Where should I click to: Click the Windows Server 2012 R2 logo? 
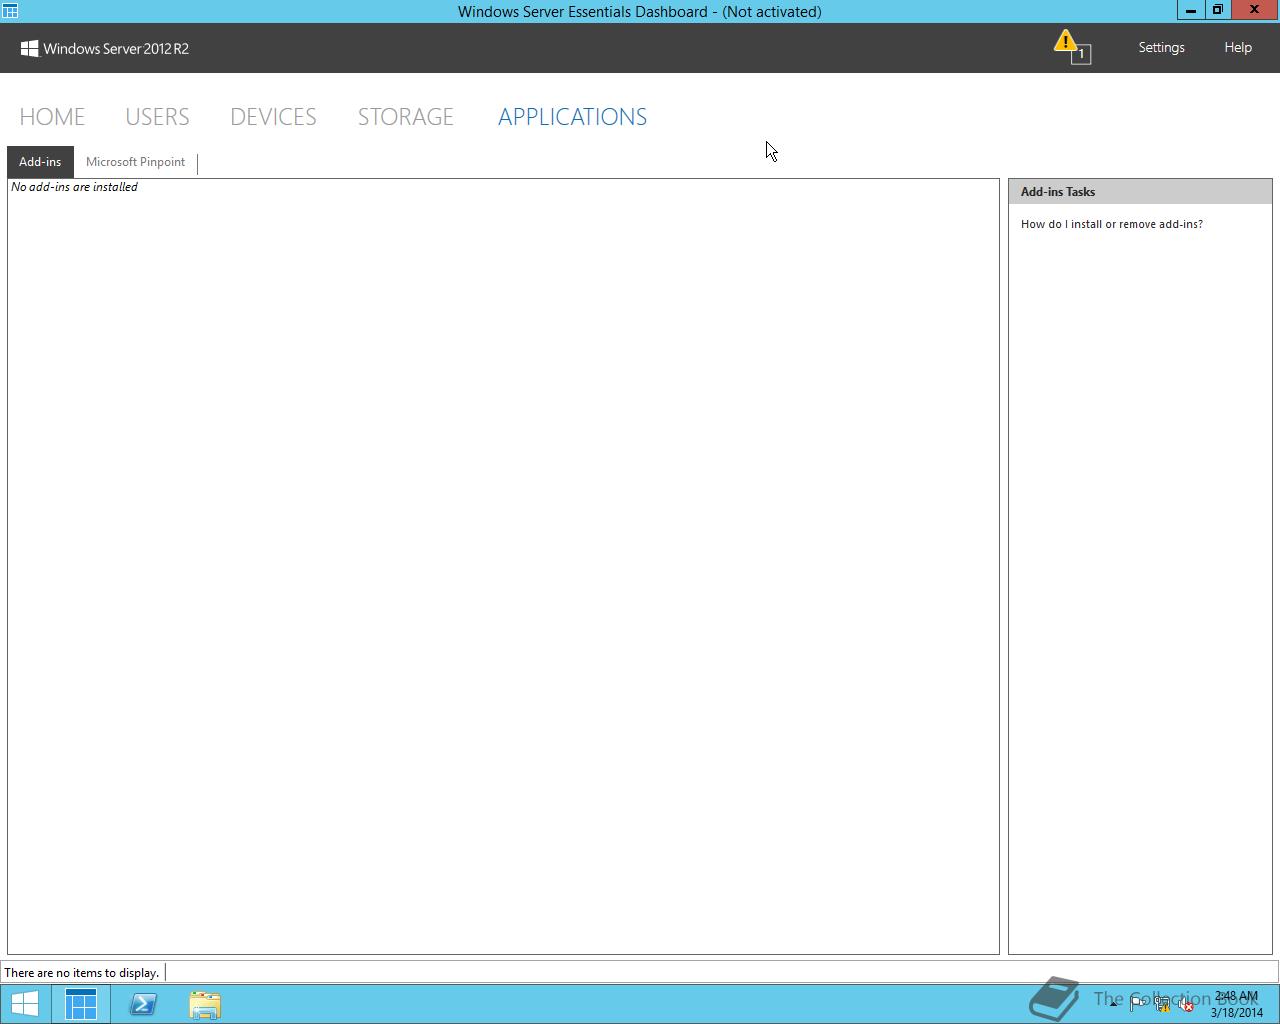(x=105, y=48)
